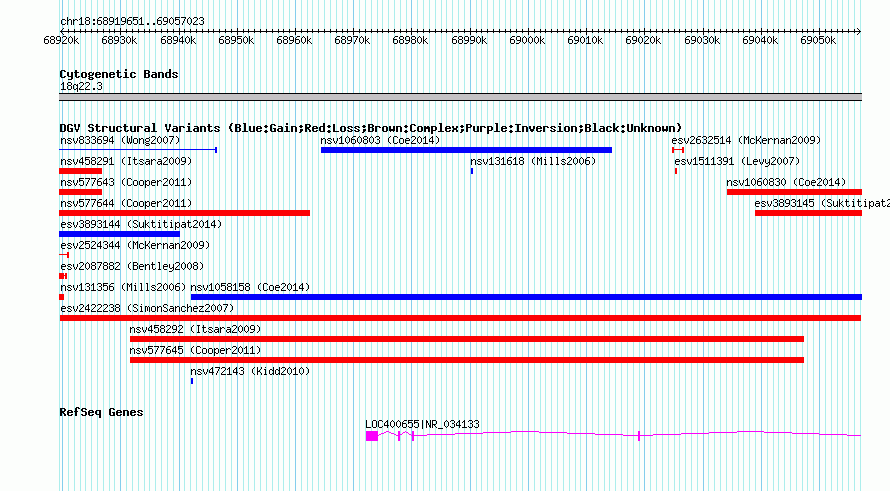Click the RefSeq Genes track title
This screenshot has width=890, height=491.
coord(101,412)
